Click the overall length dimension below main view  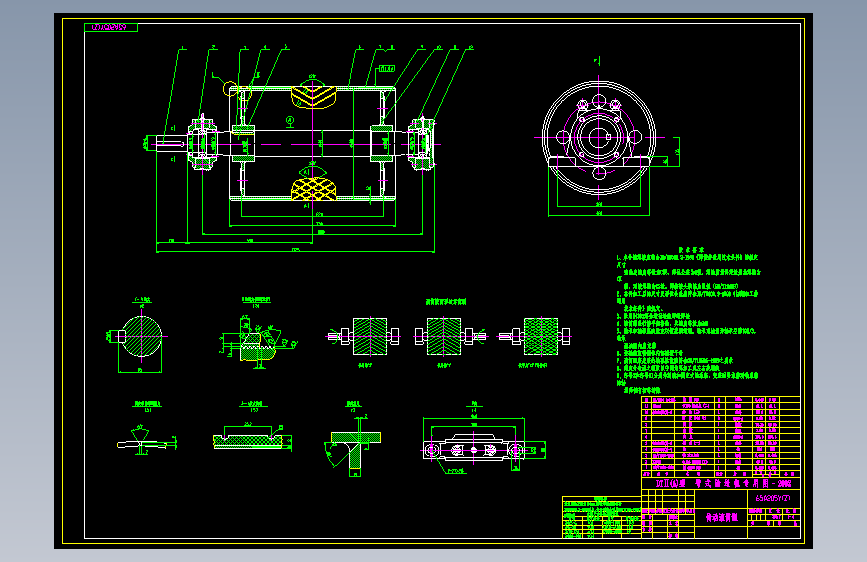click(x=295, y=251)
